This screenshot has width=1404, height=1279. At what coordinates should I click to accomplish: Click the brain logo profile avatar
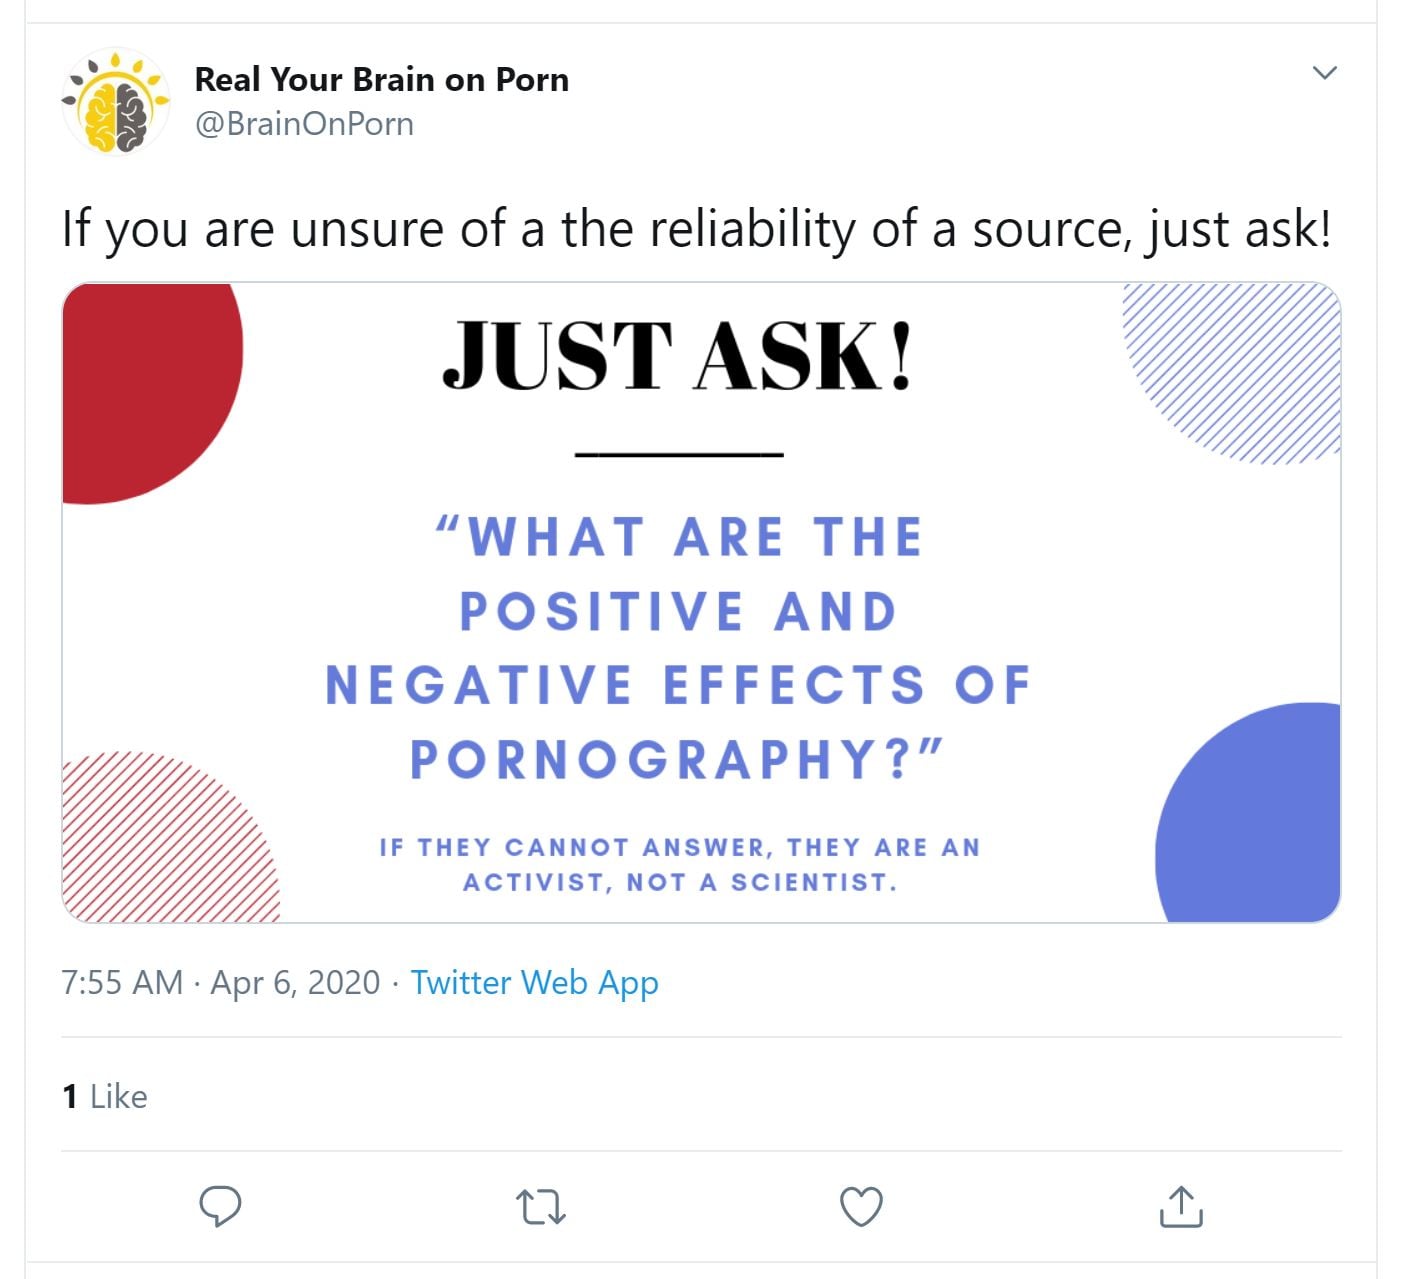point(116,102)
